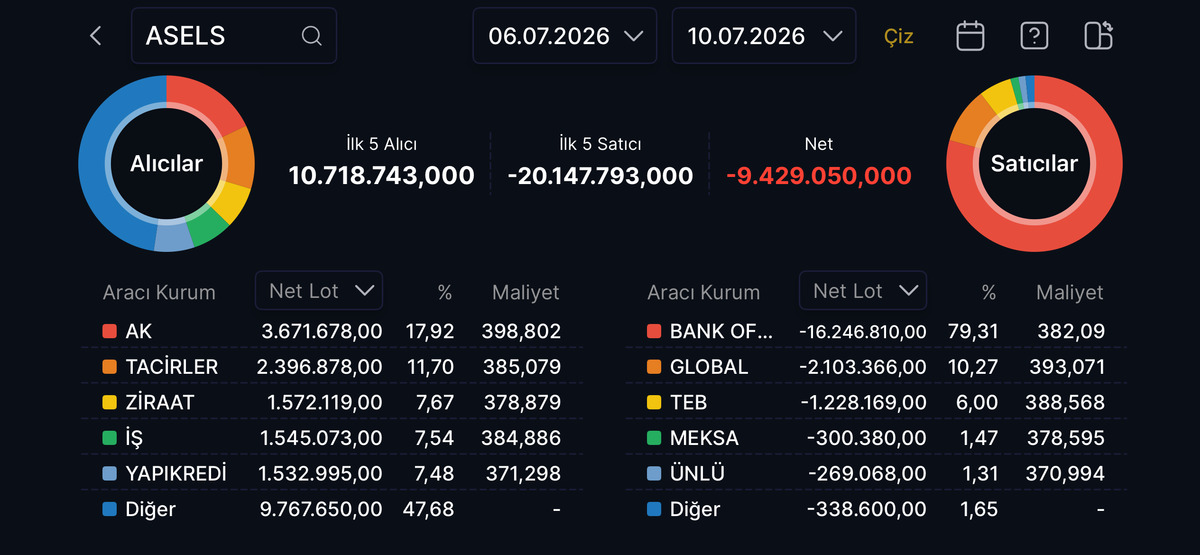Open the start date 06.07.2026 dropdown

coord(565,36)
